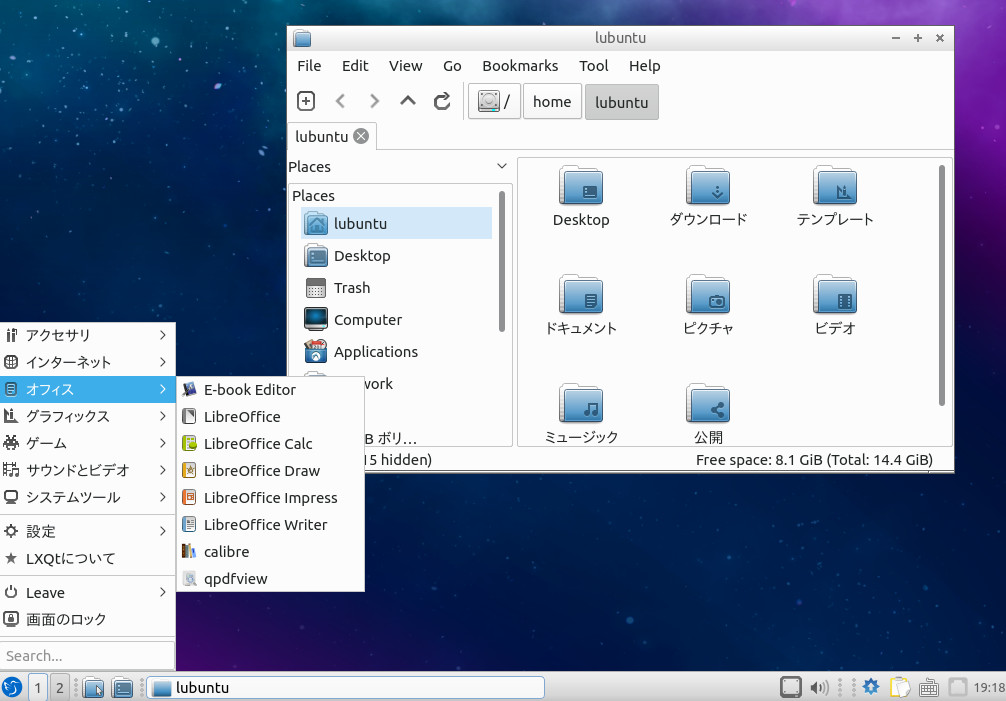Go to parent folder with up arrow
The height and width of the screenshot is (701, 1006).
(x=407, y=101)
